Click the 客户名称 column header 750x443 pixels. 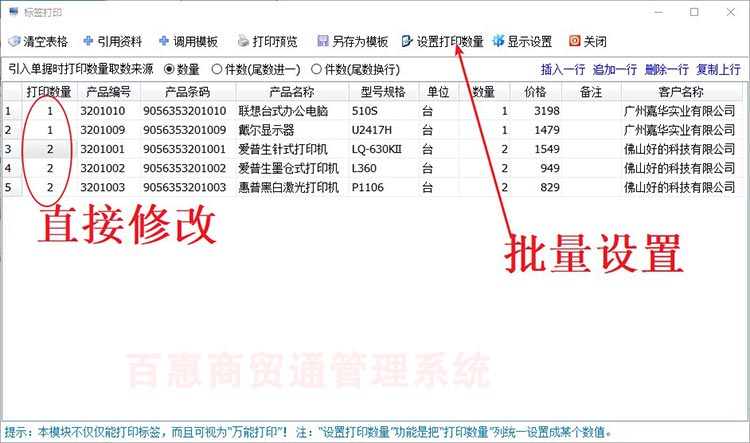coord(682,91)
